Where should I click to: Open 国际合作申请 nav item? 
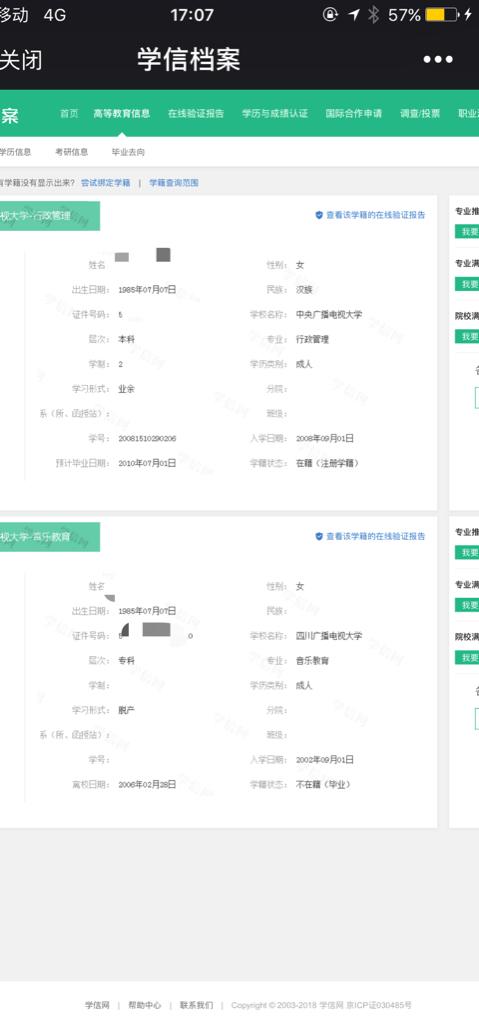354,113
